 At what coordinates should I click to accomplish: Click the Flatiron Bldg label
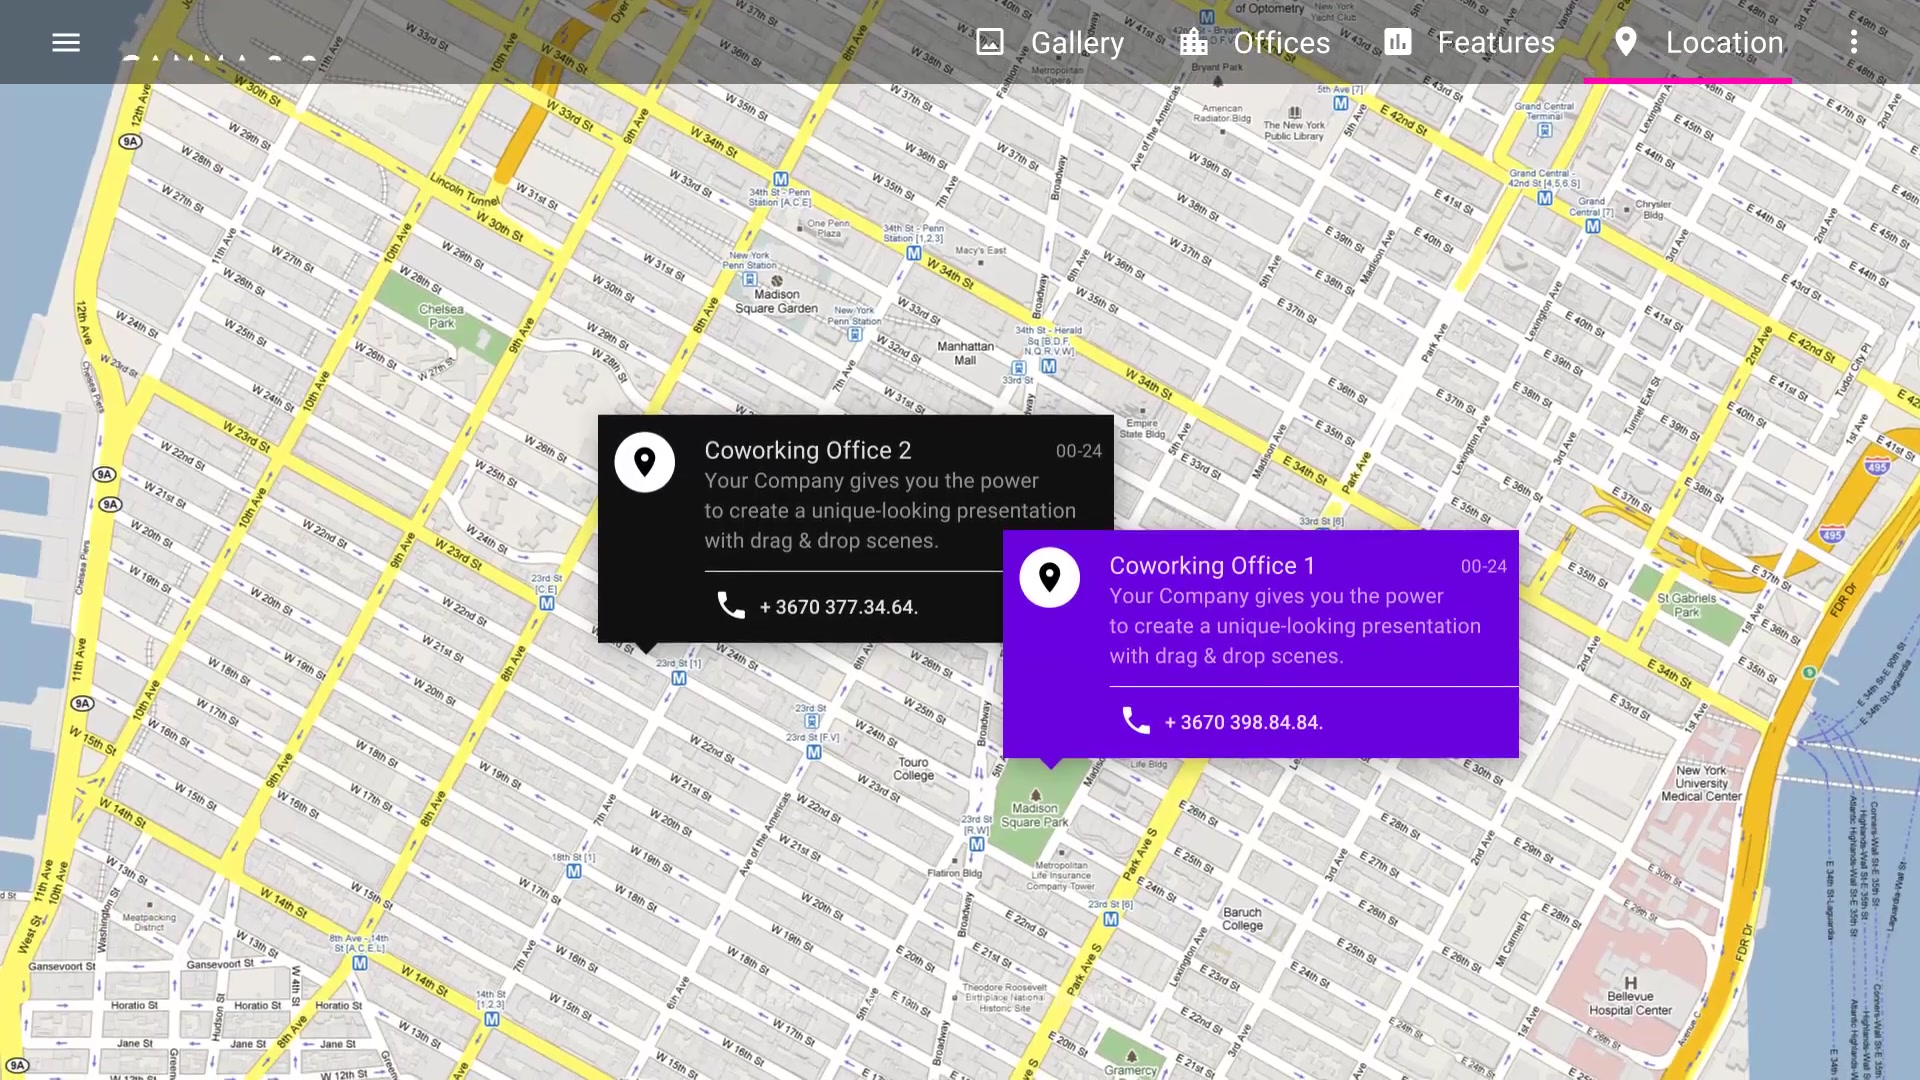tap(954, 873)
